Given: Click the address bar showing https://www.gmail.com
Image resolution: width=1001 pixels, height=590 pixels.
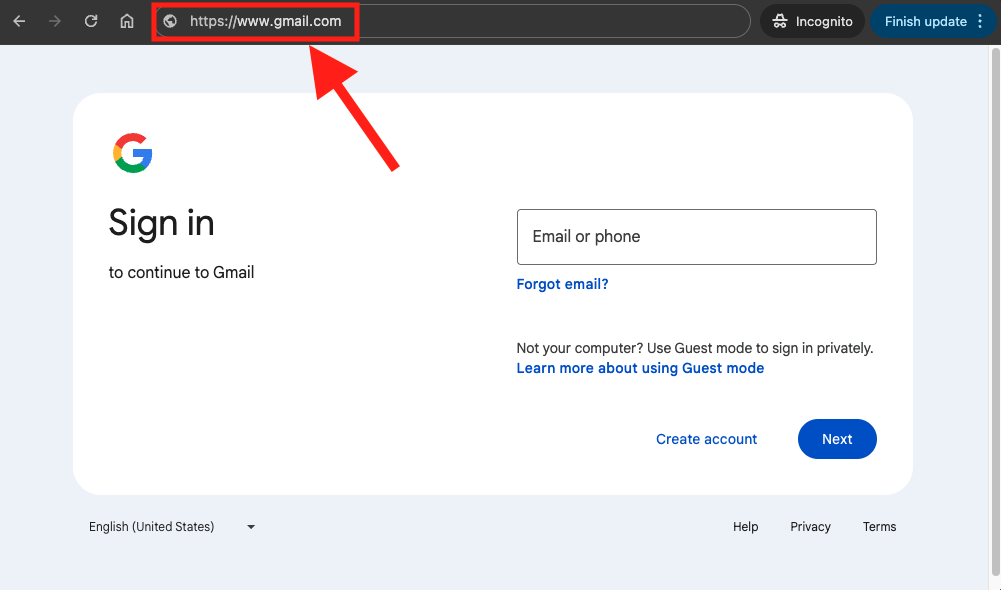Looking at the screenshot, I should pos(453,21).
